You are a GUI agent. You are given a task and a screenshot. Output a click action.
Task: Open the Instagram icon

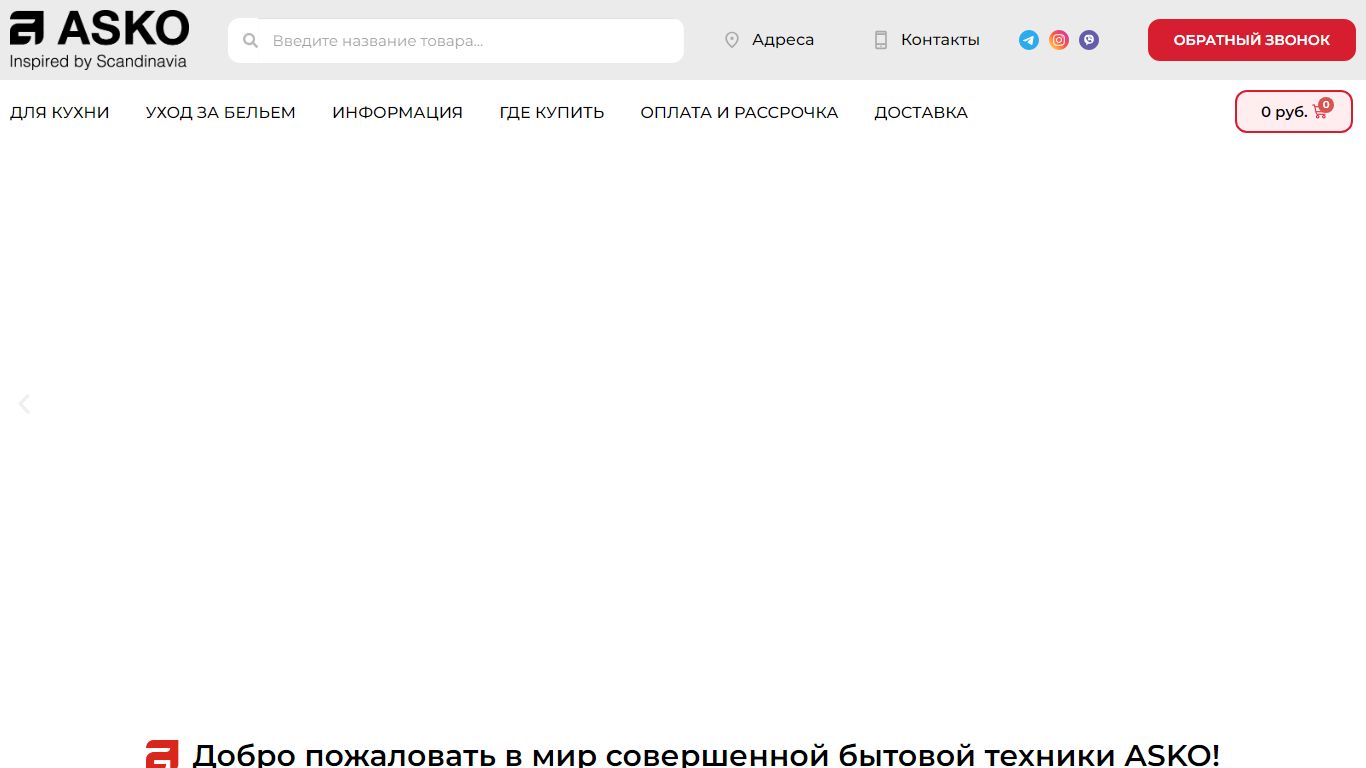point(1059,40)
